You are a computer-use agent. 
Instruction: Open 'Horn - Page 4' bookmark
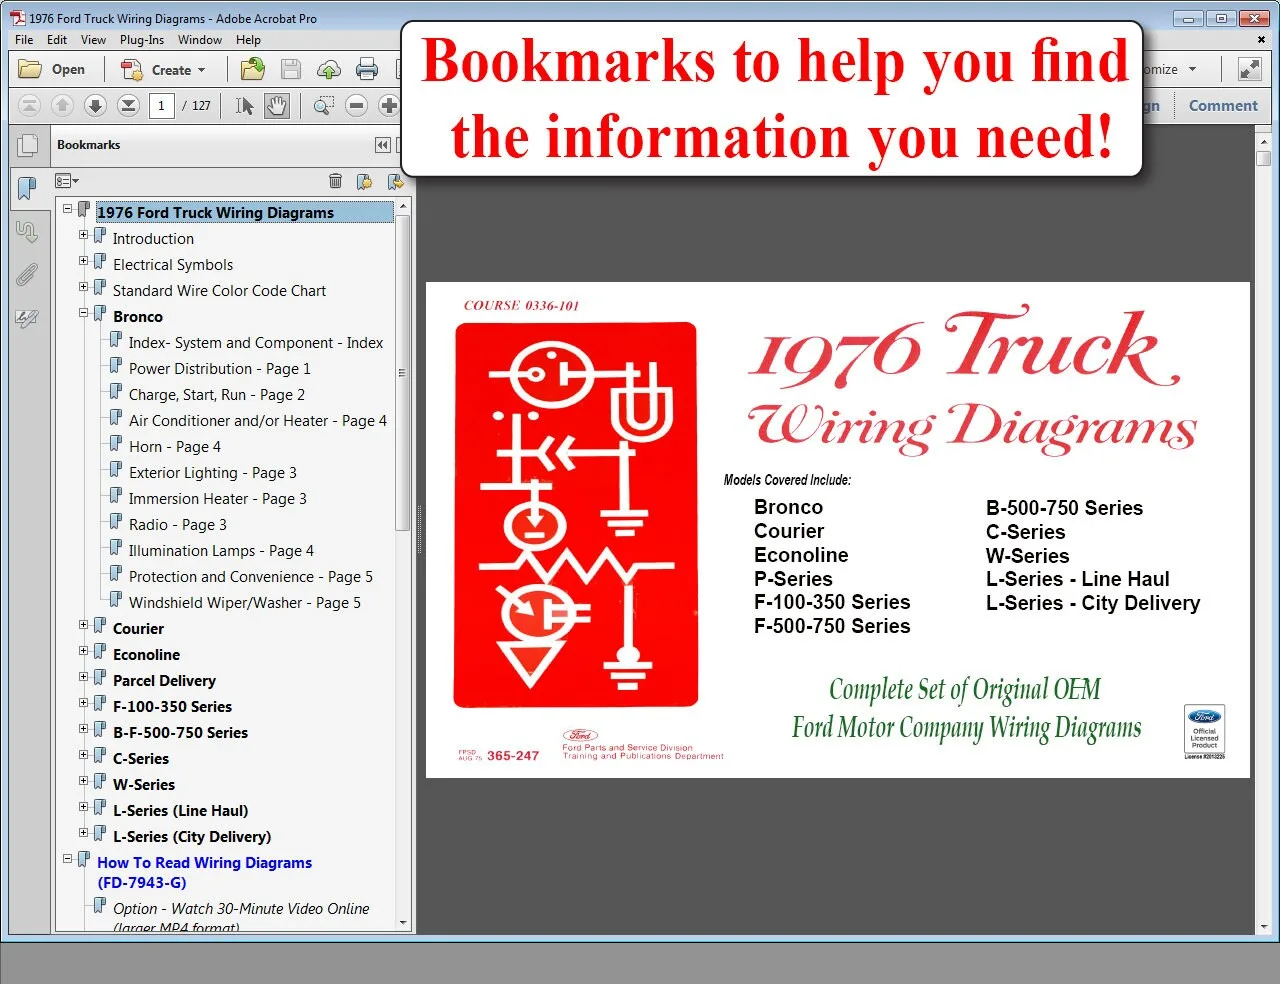175,447
